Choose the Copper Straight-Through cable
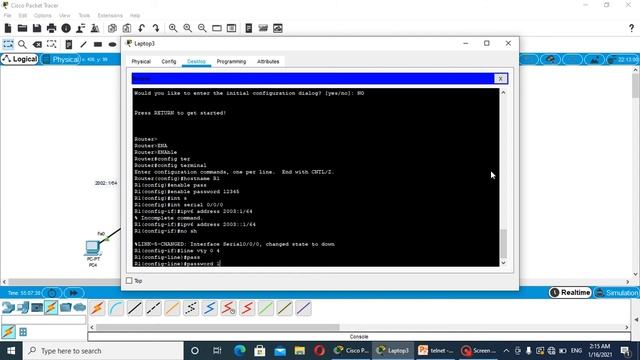The image size is (640, 360). click(x=135, y=308)
